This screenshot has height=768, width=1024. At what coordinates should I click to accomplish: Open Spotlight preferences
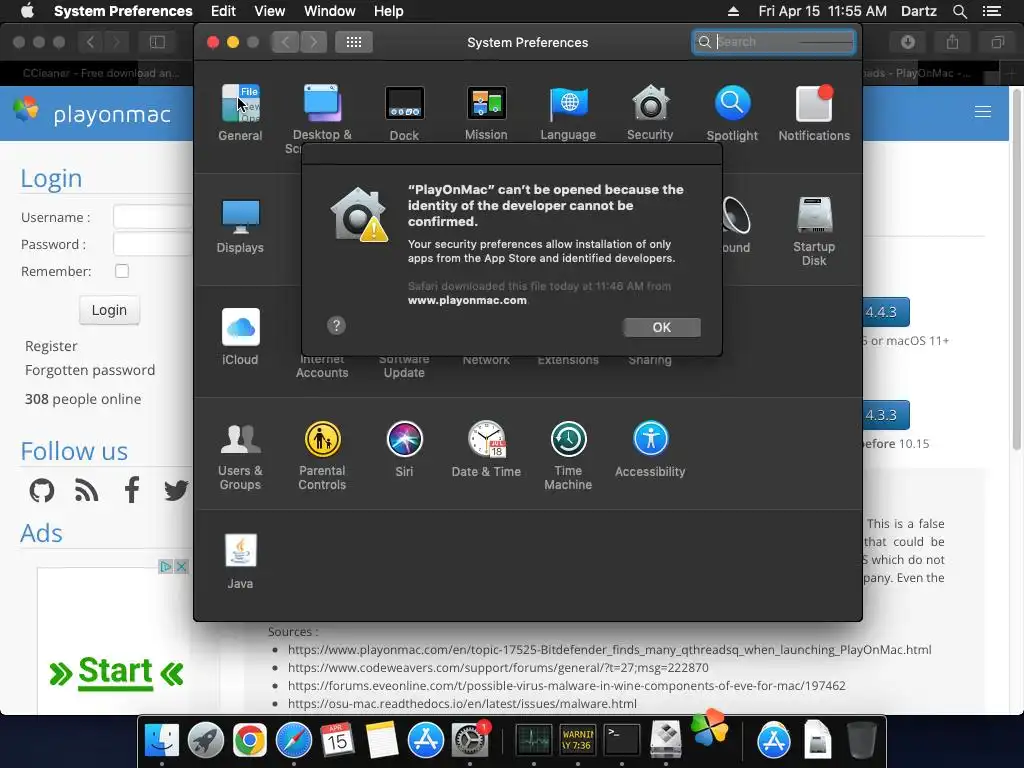tap(732, 112)
